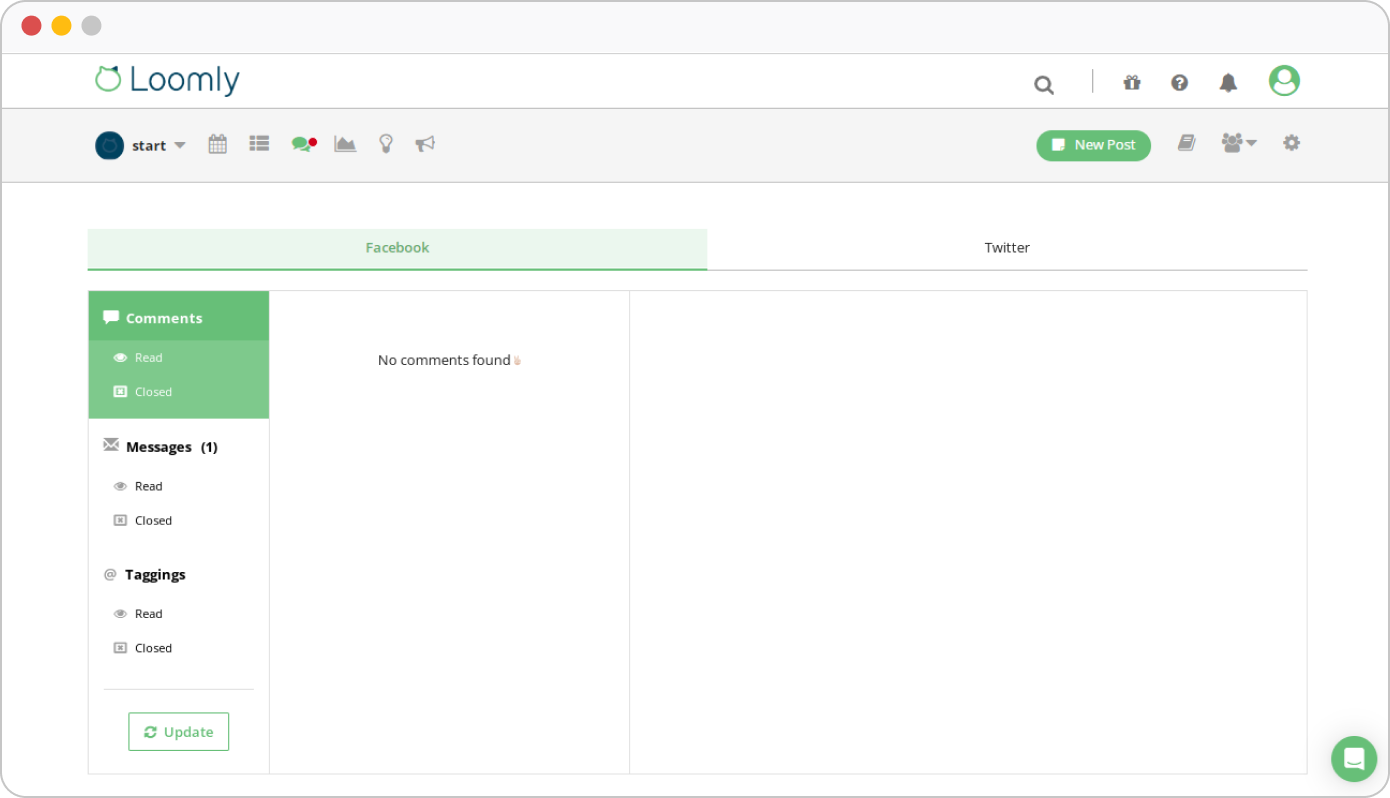Screen dimensions: 1390x798
Task: Click the Loomly logo
Action: [167, 80]
